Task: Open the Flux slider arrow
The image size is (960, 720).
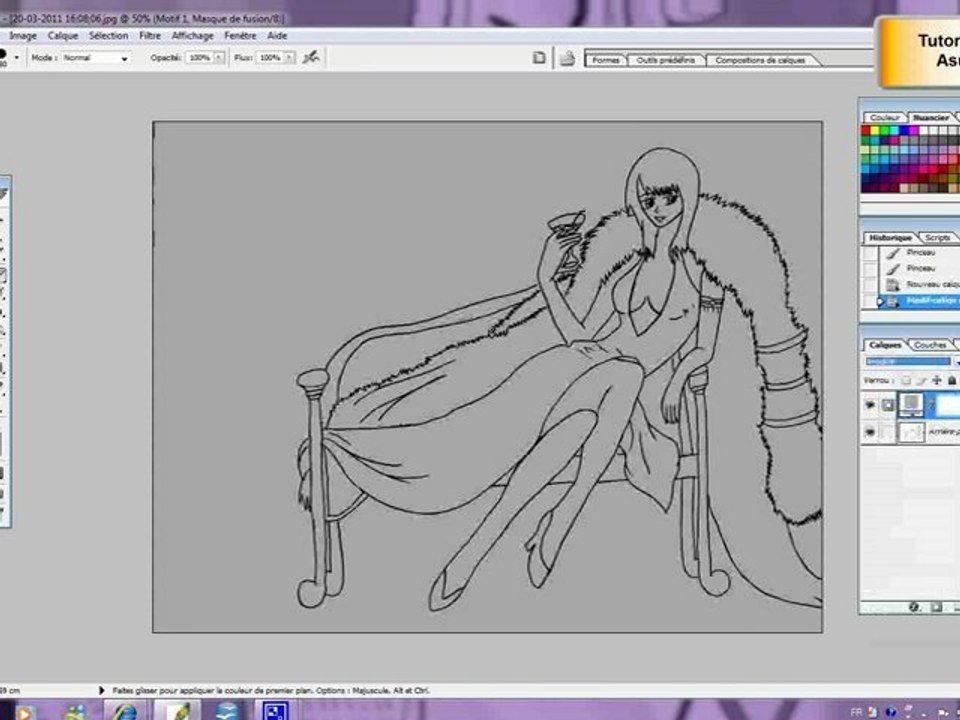Action: (x=289, y=58)
